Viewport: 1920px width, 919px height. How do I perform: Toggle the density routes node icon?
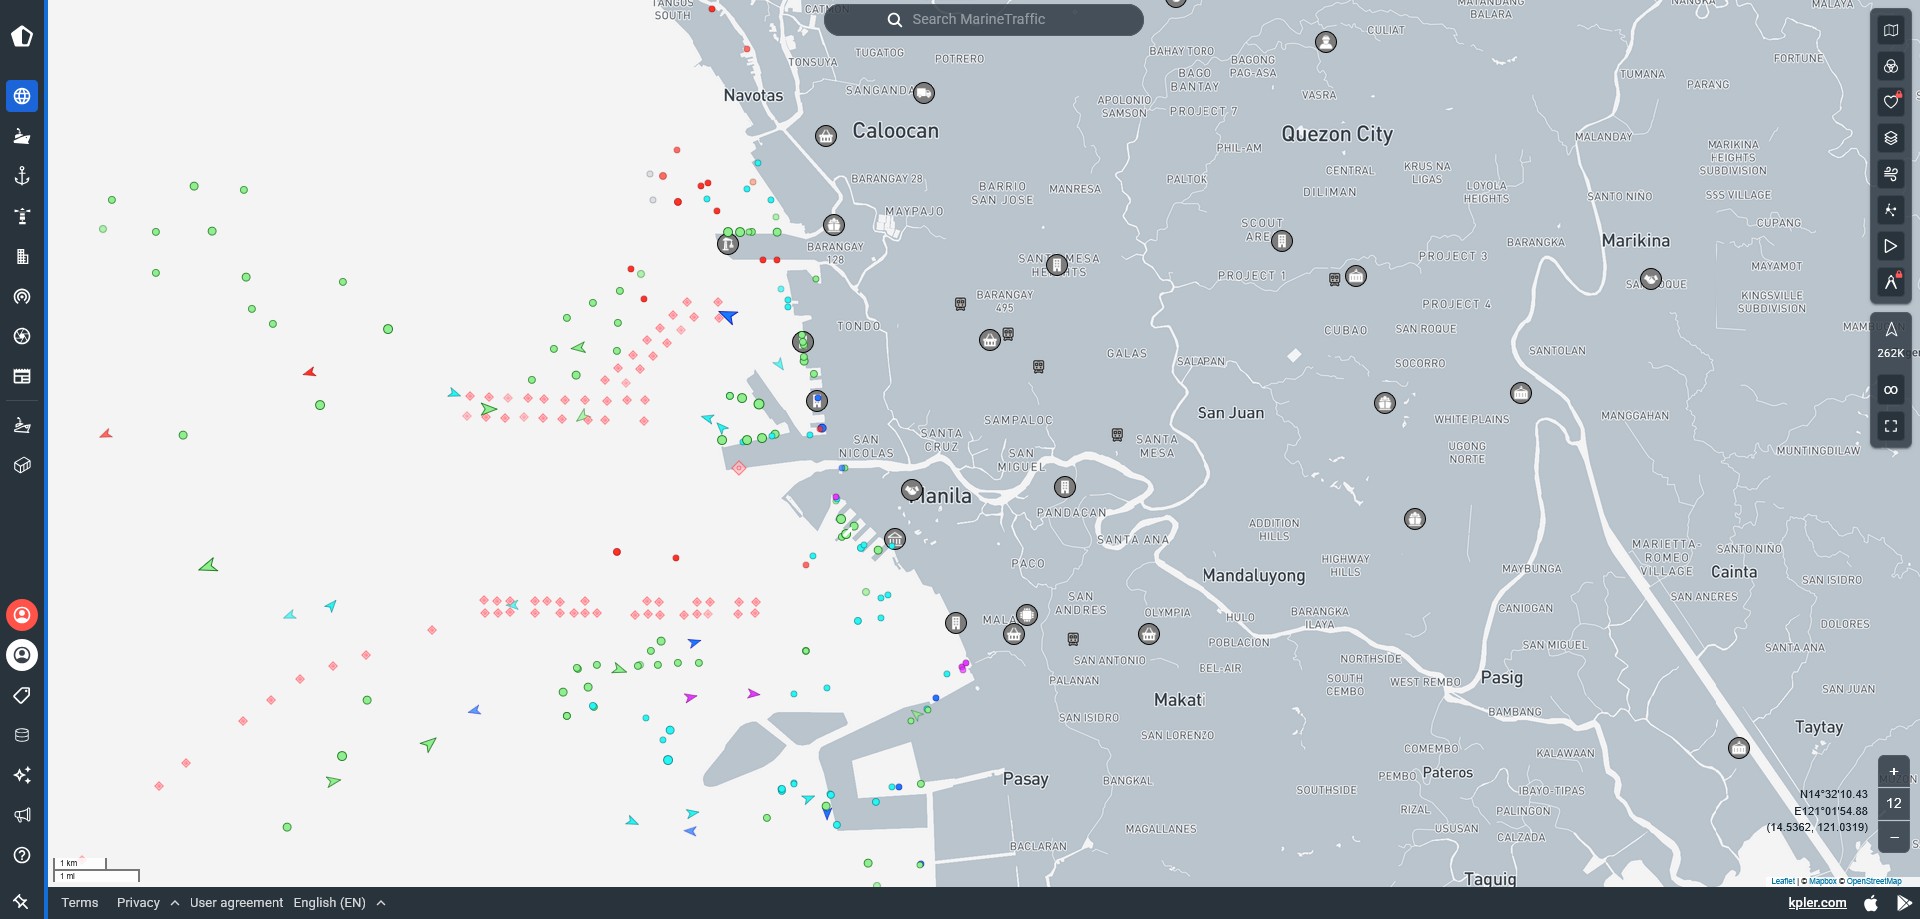1891,210
